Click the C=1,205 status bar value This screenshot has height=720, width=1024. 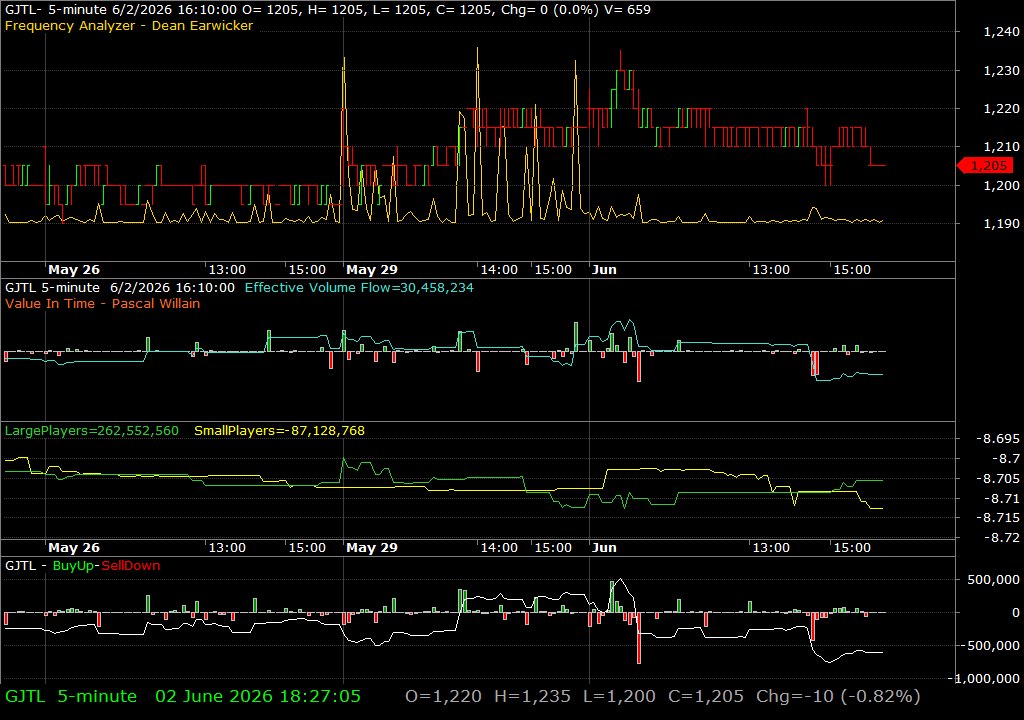(x=706, y=696)
